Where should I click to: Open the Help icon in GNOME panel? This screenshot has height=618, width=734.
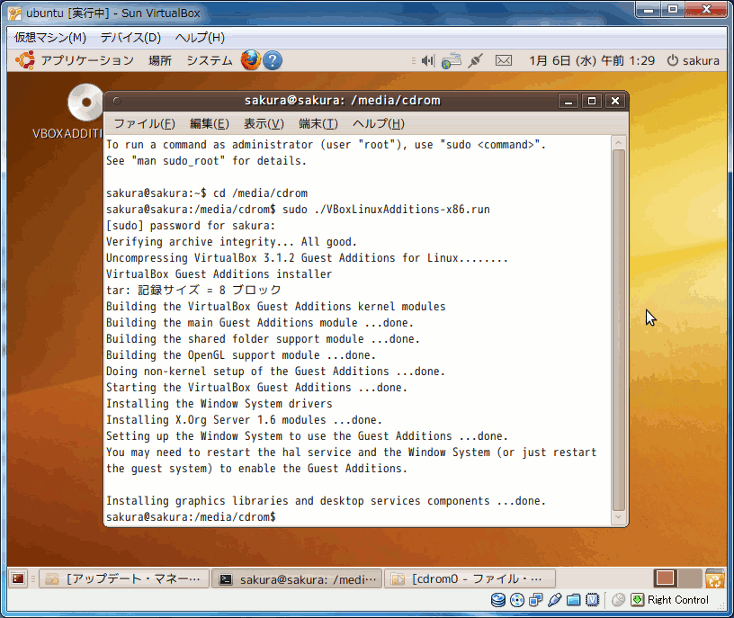tap(272, 60)
